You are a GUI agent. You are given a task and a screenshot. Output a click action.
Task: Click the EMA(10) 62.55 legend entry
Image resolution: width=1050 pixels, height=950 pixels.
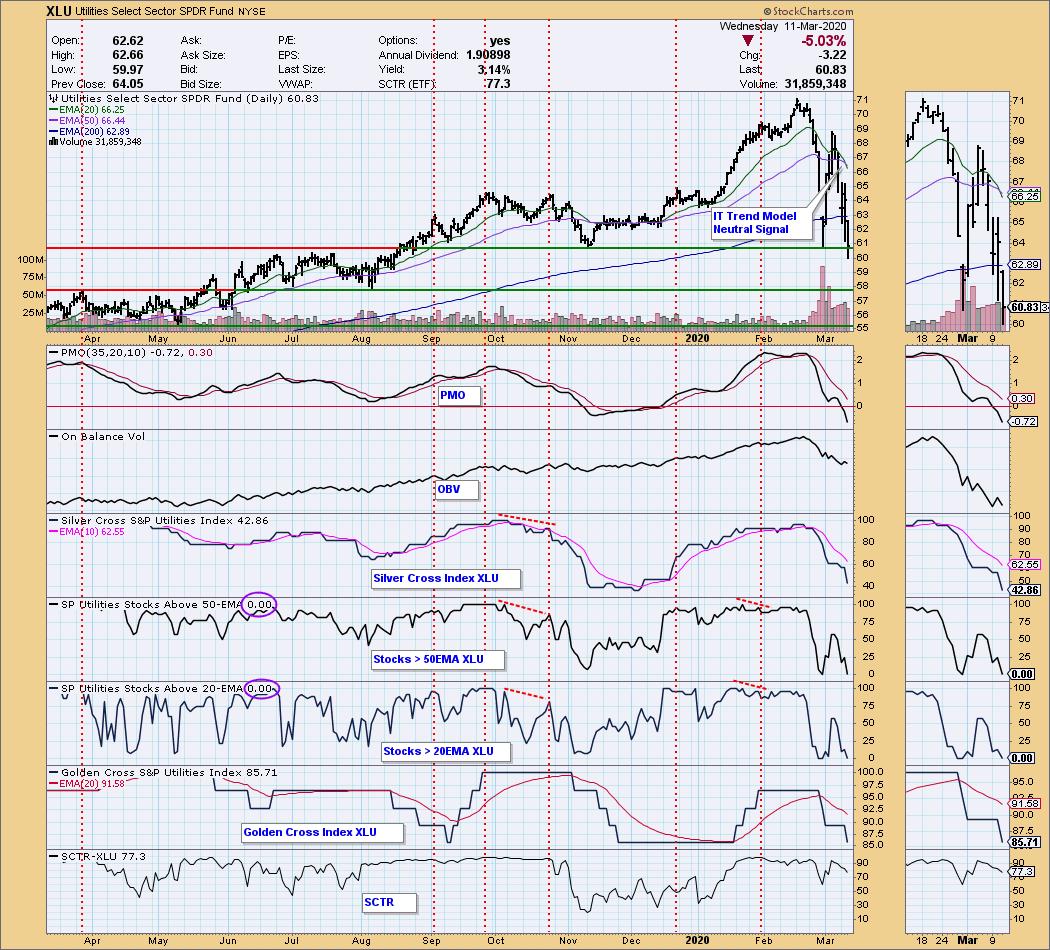pos(87,532)
